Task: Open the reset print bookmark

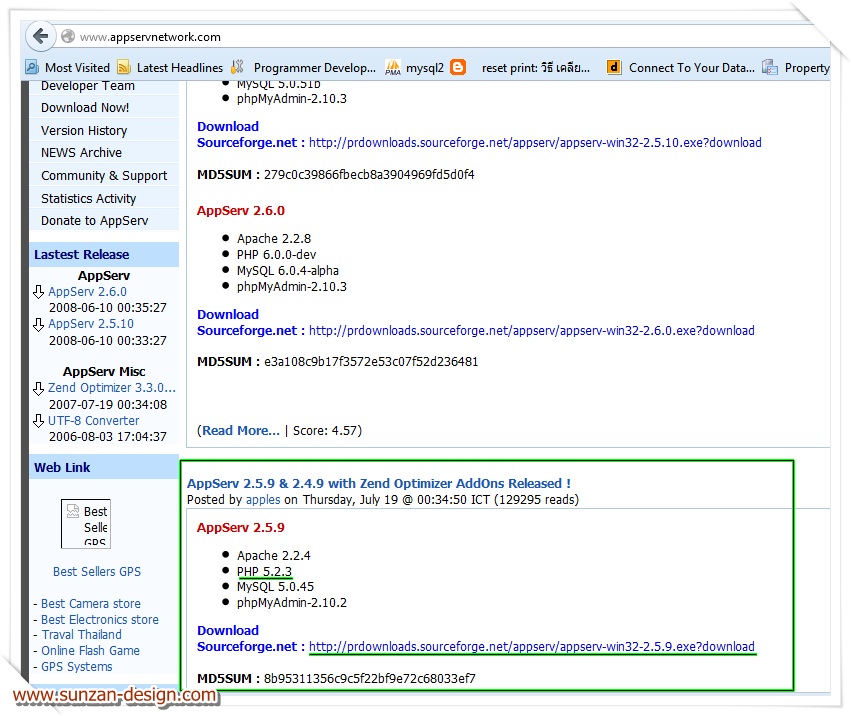Action: pos(536,68)
